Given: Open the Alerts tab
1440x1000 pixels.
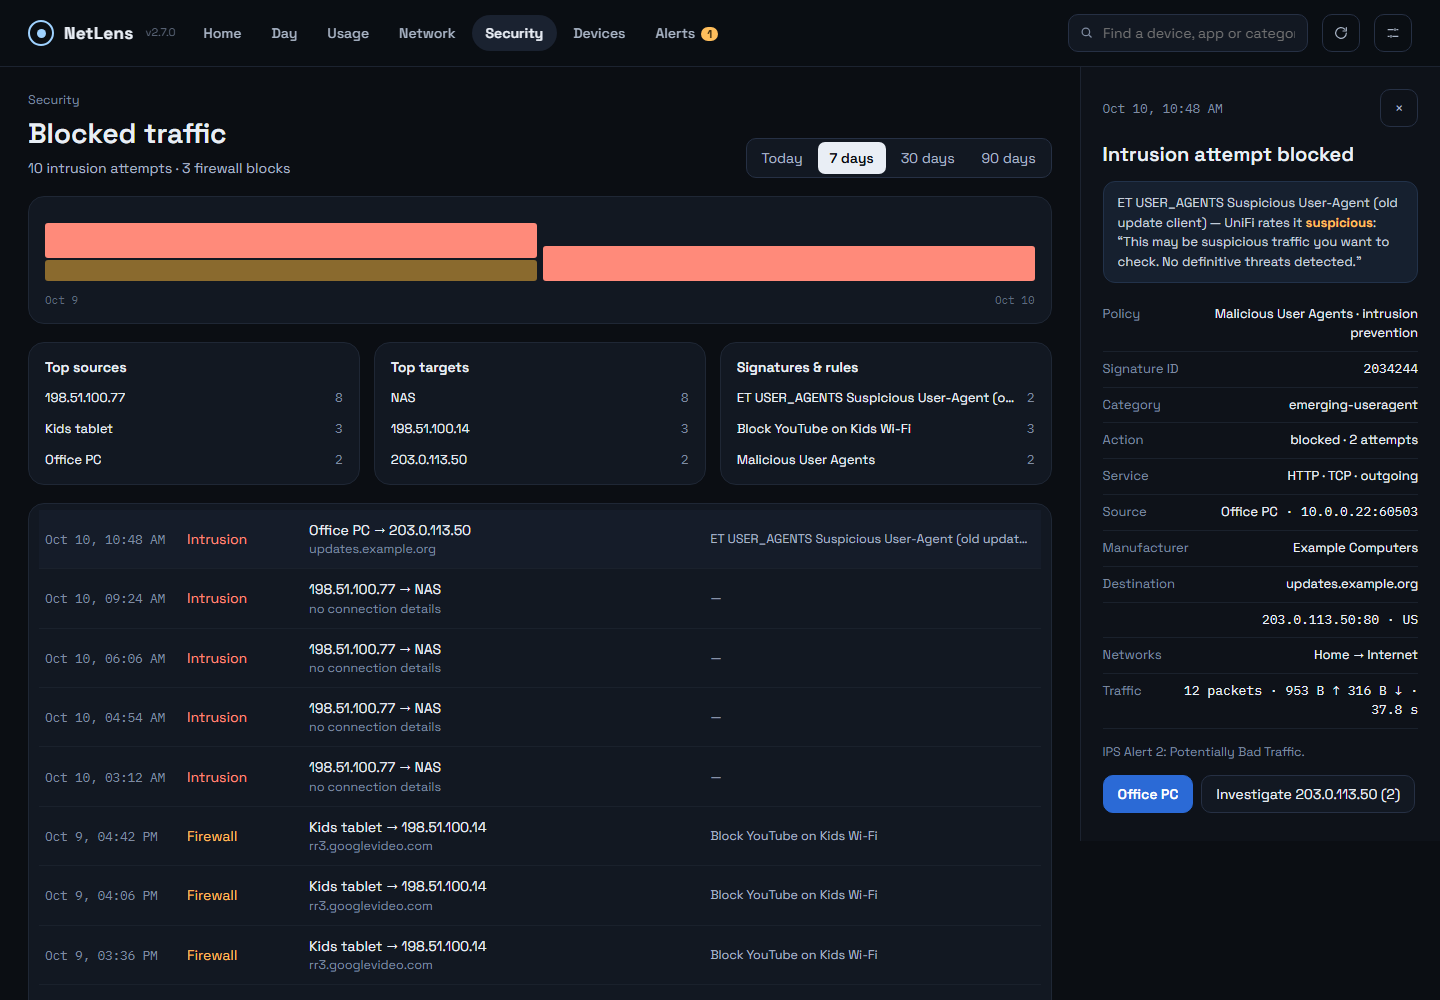Looking at the screenshot, I should [686, 33].
